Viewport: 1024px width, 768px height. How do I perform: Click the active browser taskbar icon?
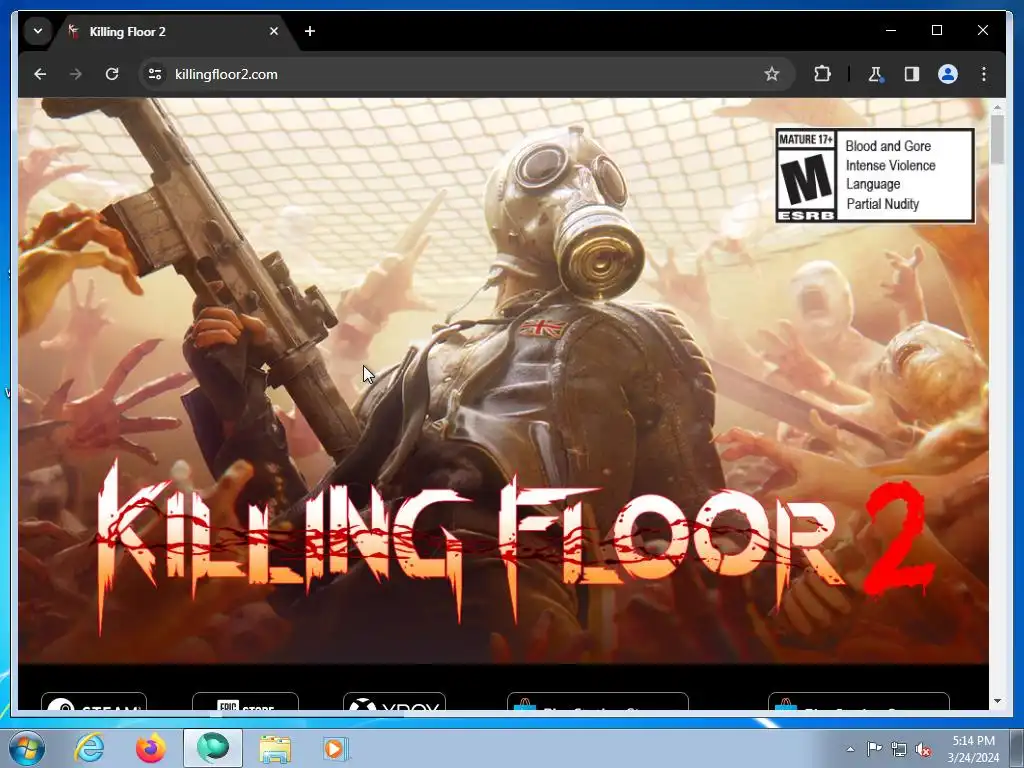(213, 748)
